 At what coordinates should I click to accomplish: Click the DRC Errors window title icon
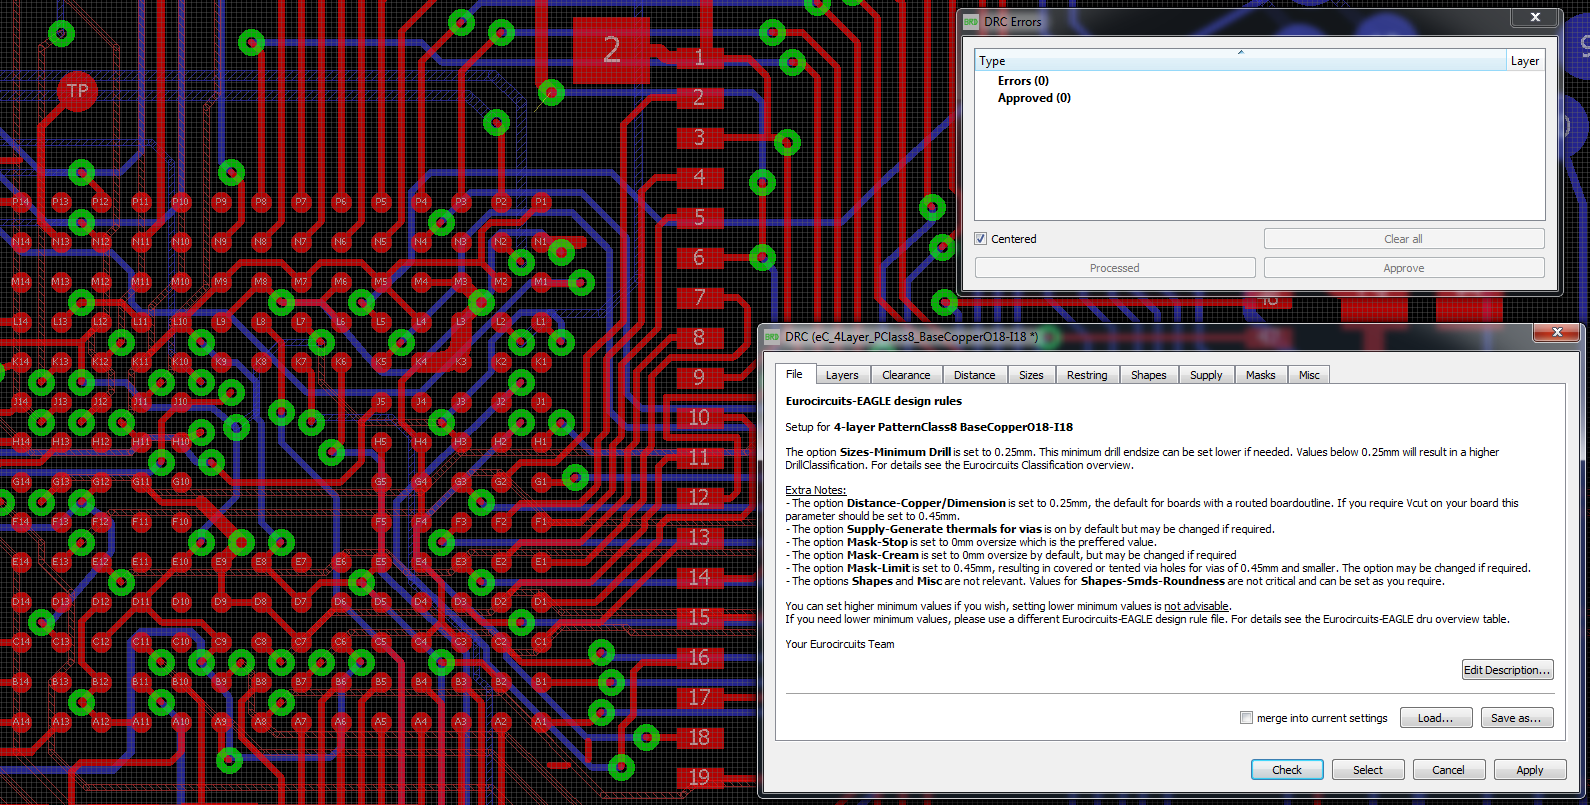pos(971,21)
